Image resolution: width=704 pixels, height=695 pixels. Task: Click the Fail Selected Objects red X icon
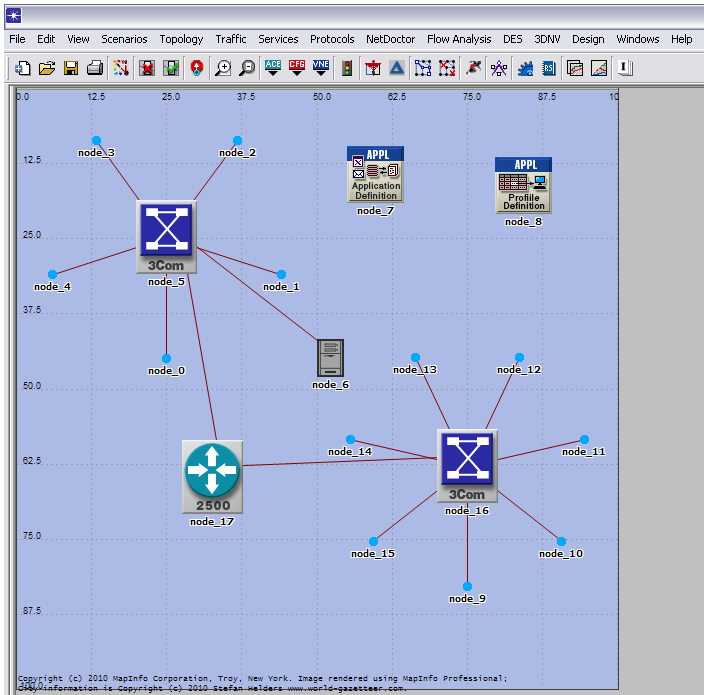point(147,68)
